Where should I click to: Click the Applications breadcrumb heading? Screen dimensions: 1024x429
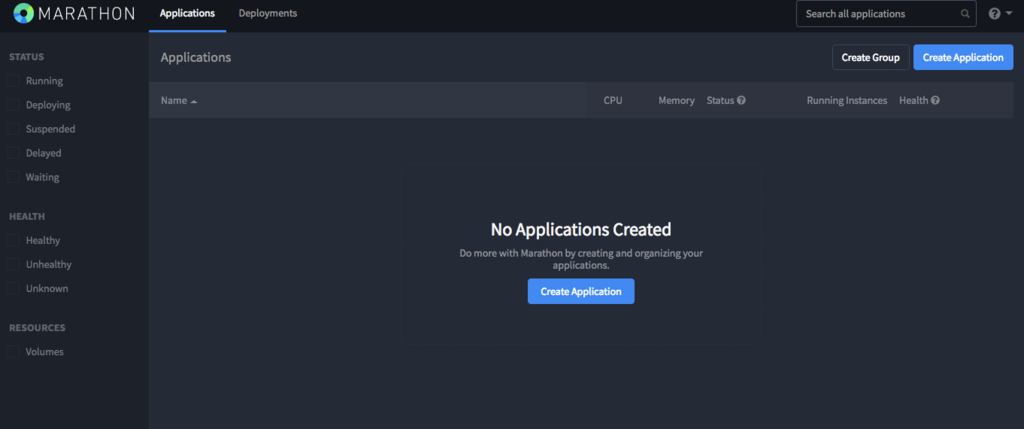(196, 57)
